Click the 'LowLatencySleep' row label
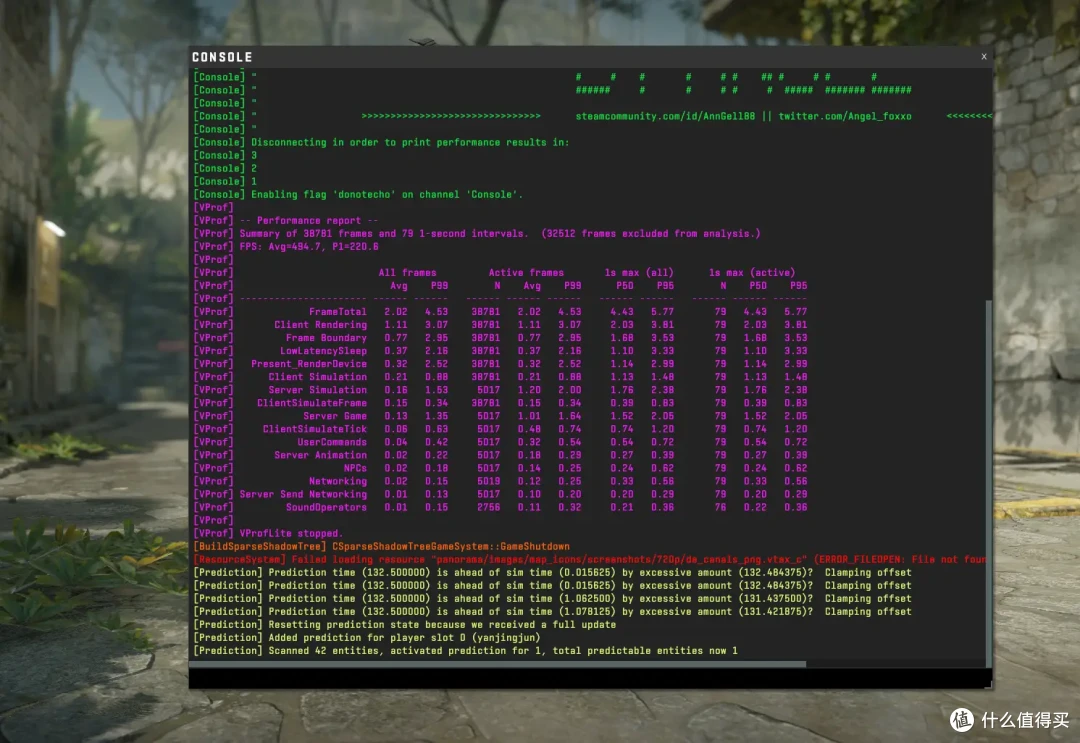Viewport: 1080px width, 743px height. [x=323, y=351]
